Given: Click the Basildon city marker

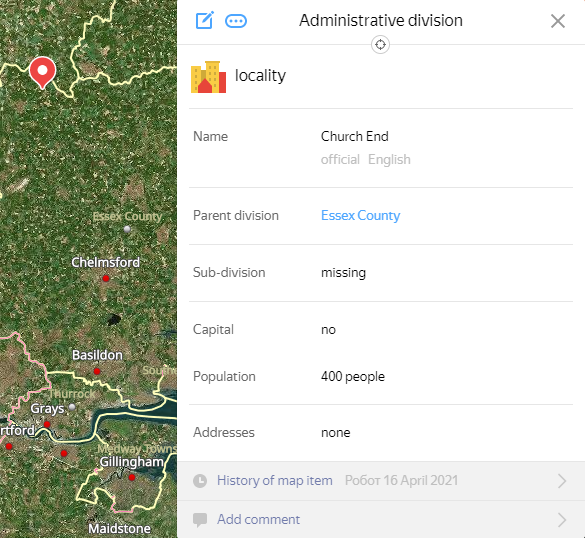Looking at the screenshot, I should [97, 371].
